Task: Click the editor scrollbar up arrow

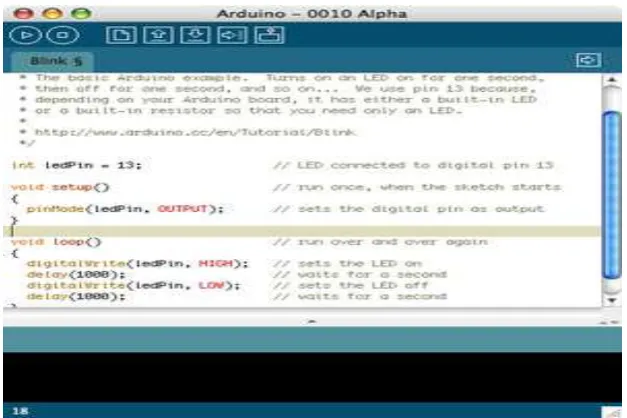Action: point(611,80)
